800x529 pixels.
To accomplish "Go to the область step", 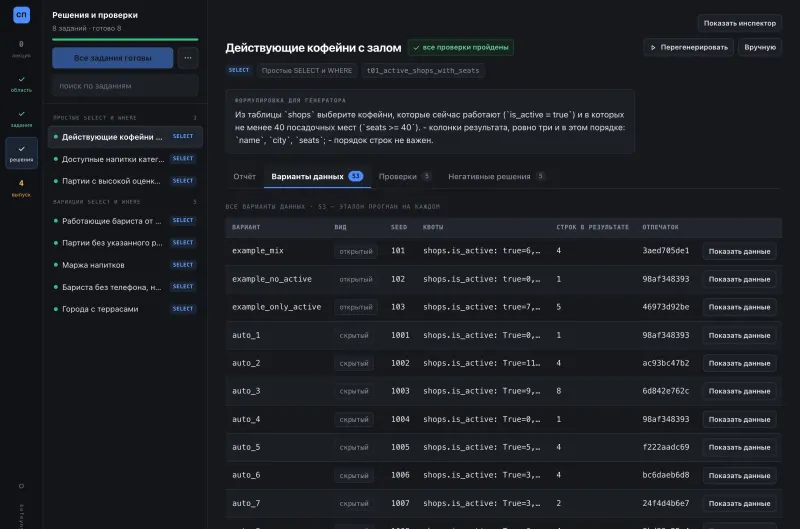I will click(x=21, y=84).
